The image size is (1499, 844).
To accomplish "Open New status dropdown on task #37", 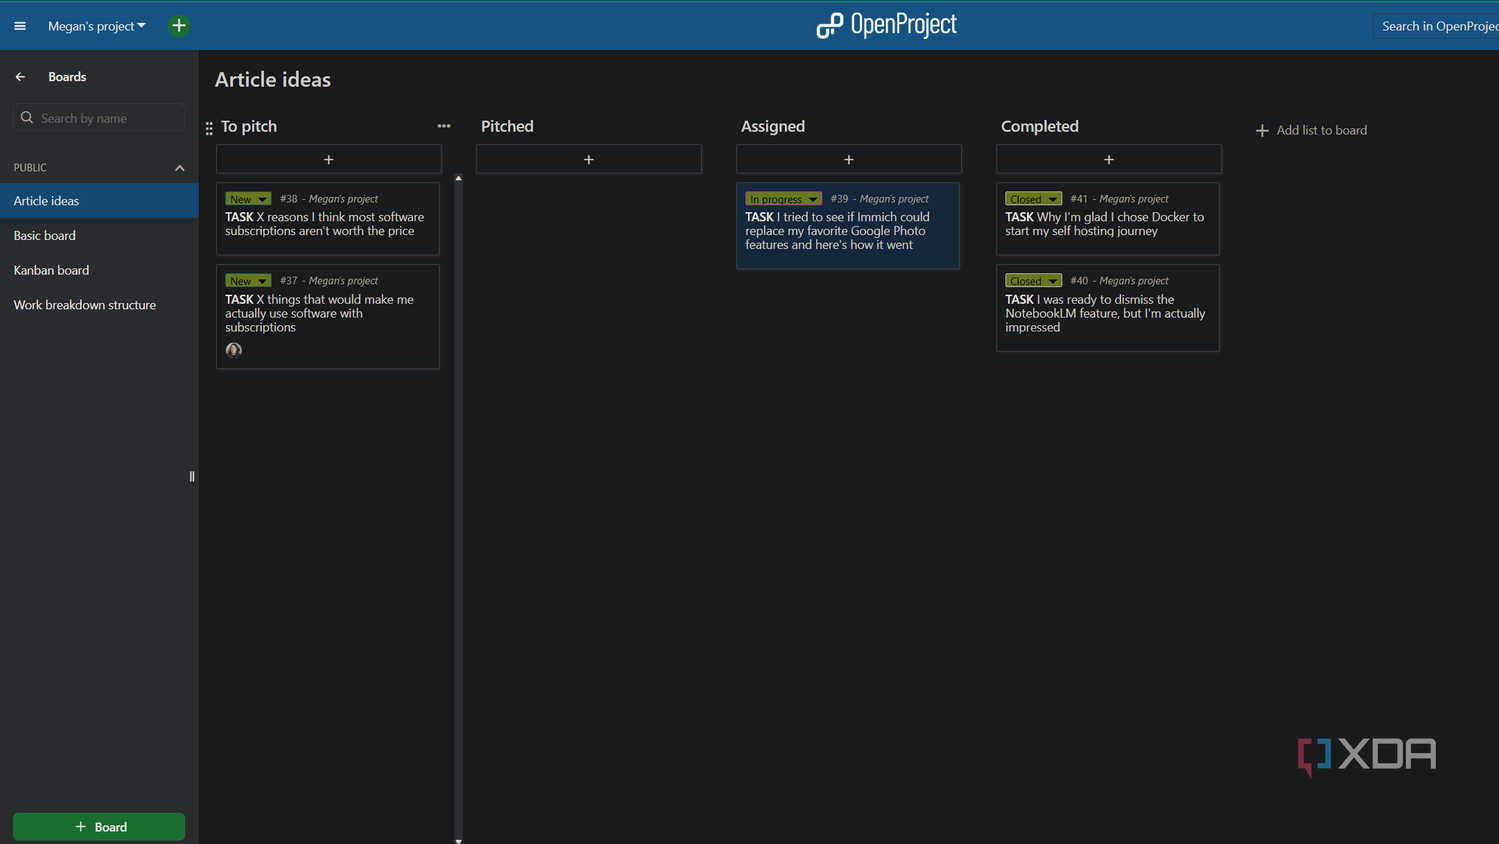I will 248,281.
